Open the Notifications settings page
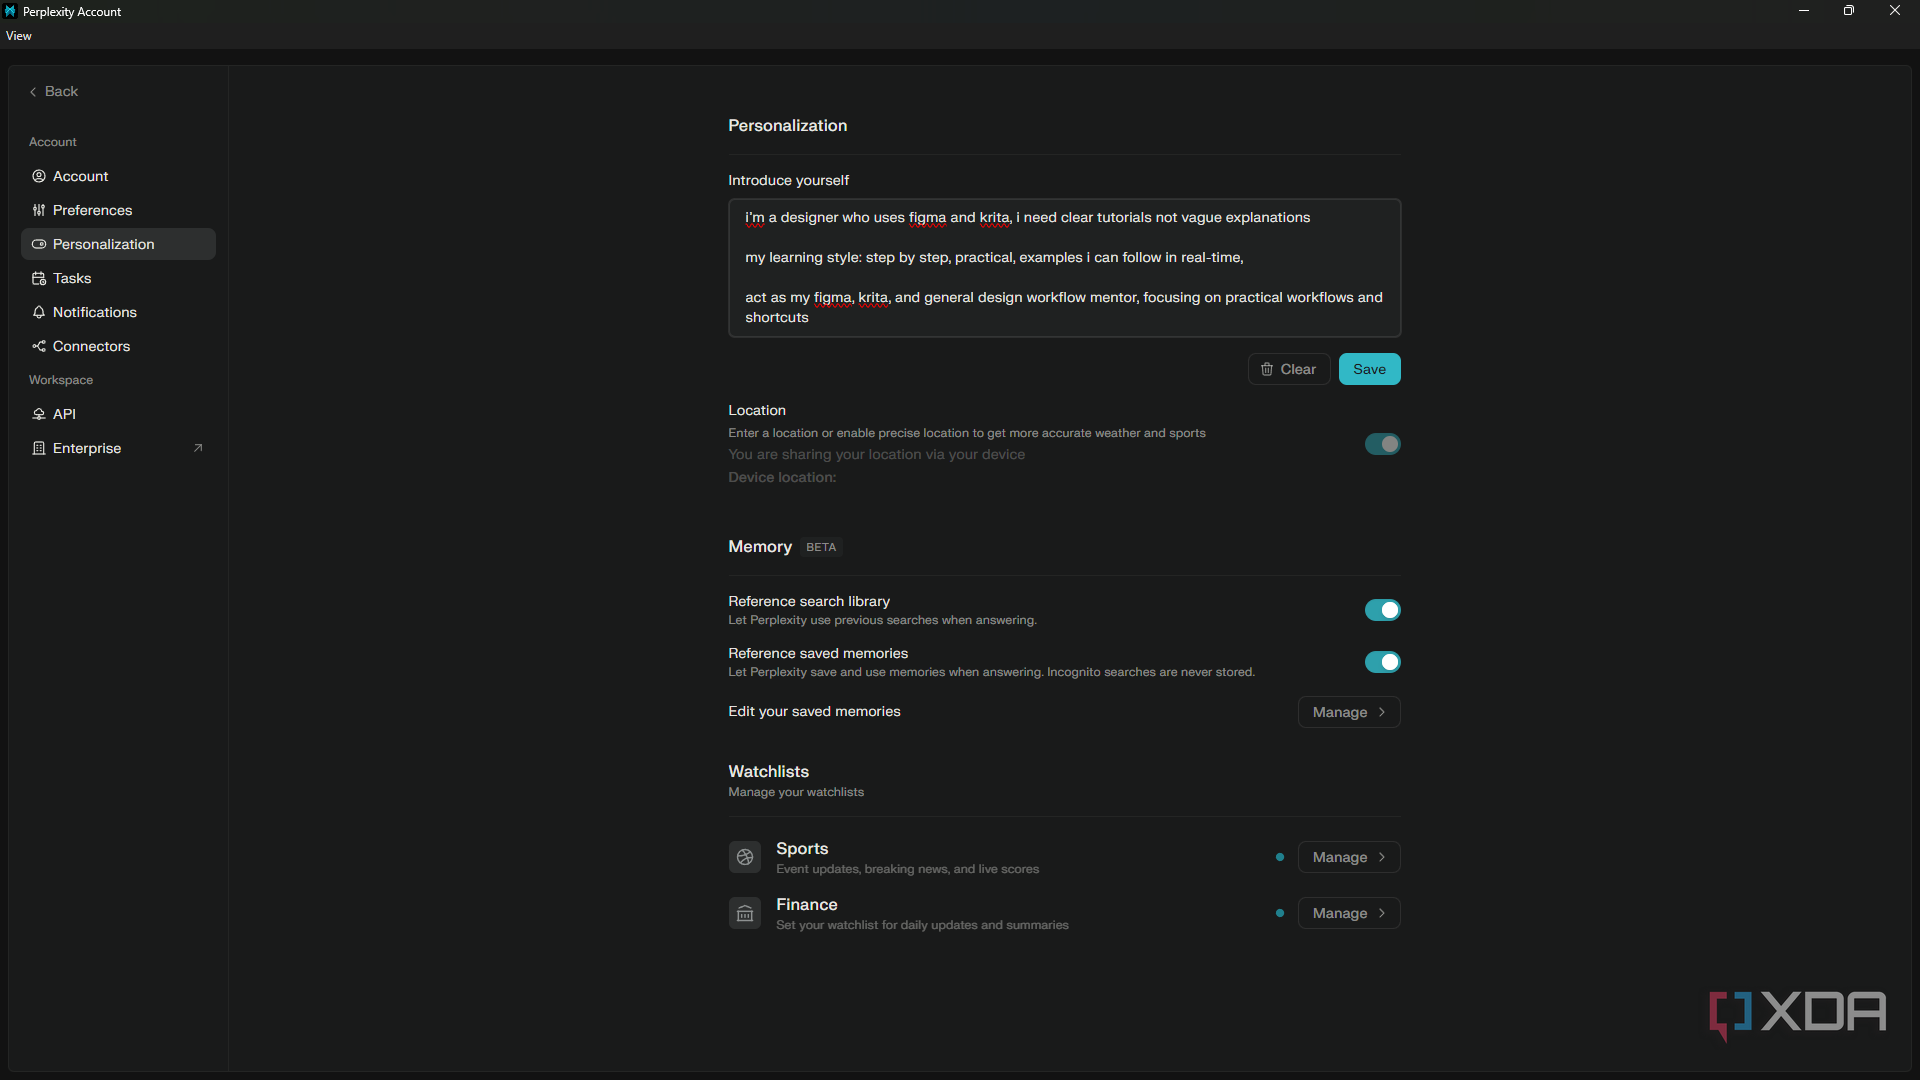Image resolution: width=1920 pixels, height=1080 pixels. [x=118, y=312]
